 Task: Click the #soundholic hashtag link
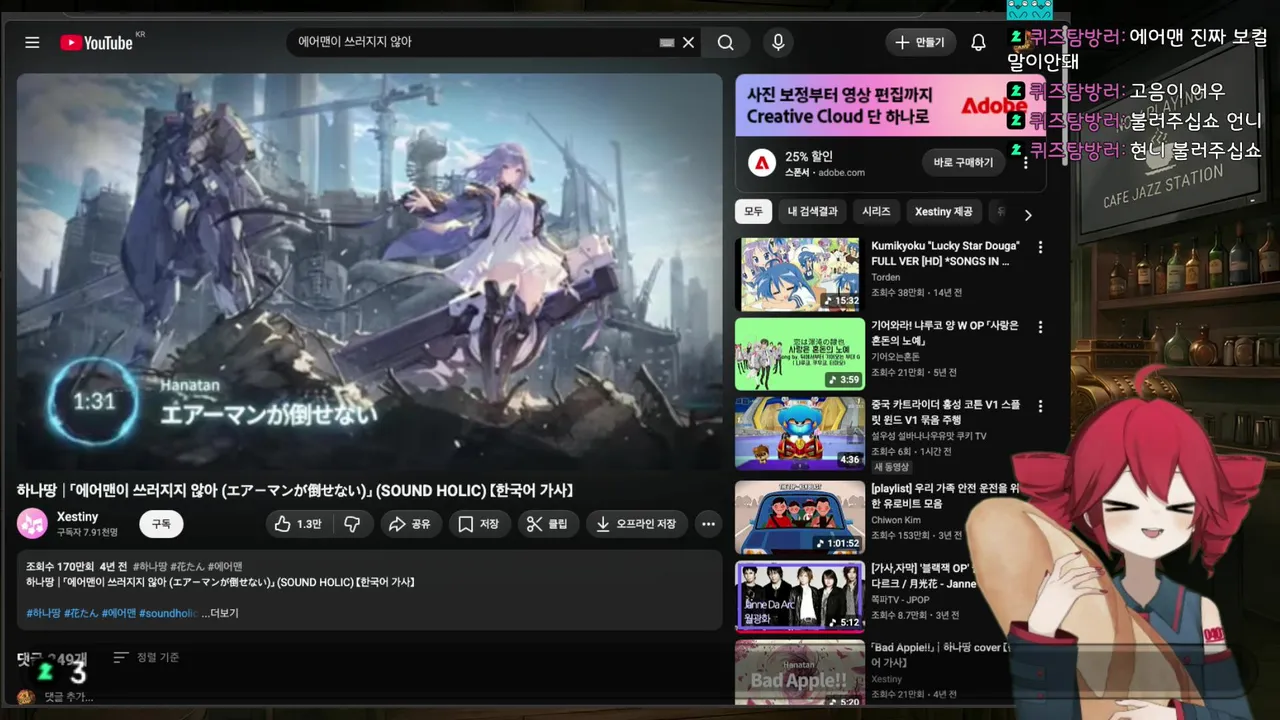tap(168, 613)
